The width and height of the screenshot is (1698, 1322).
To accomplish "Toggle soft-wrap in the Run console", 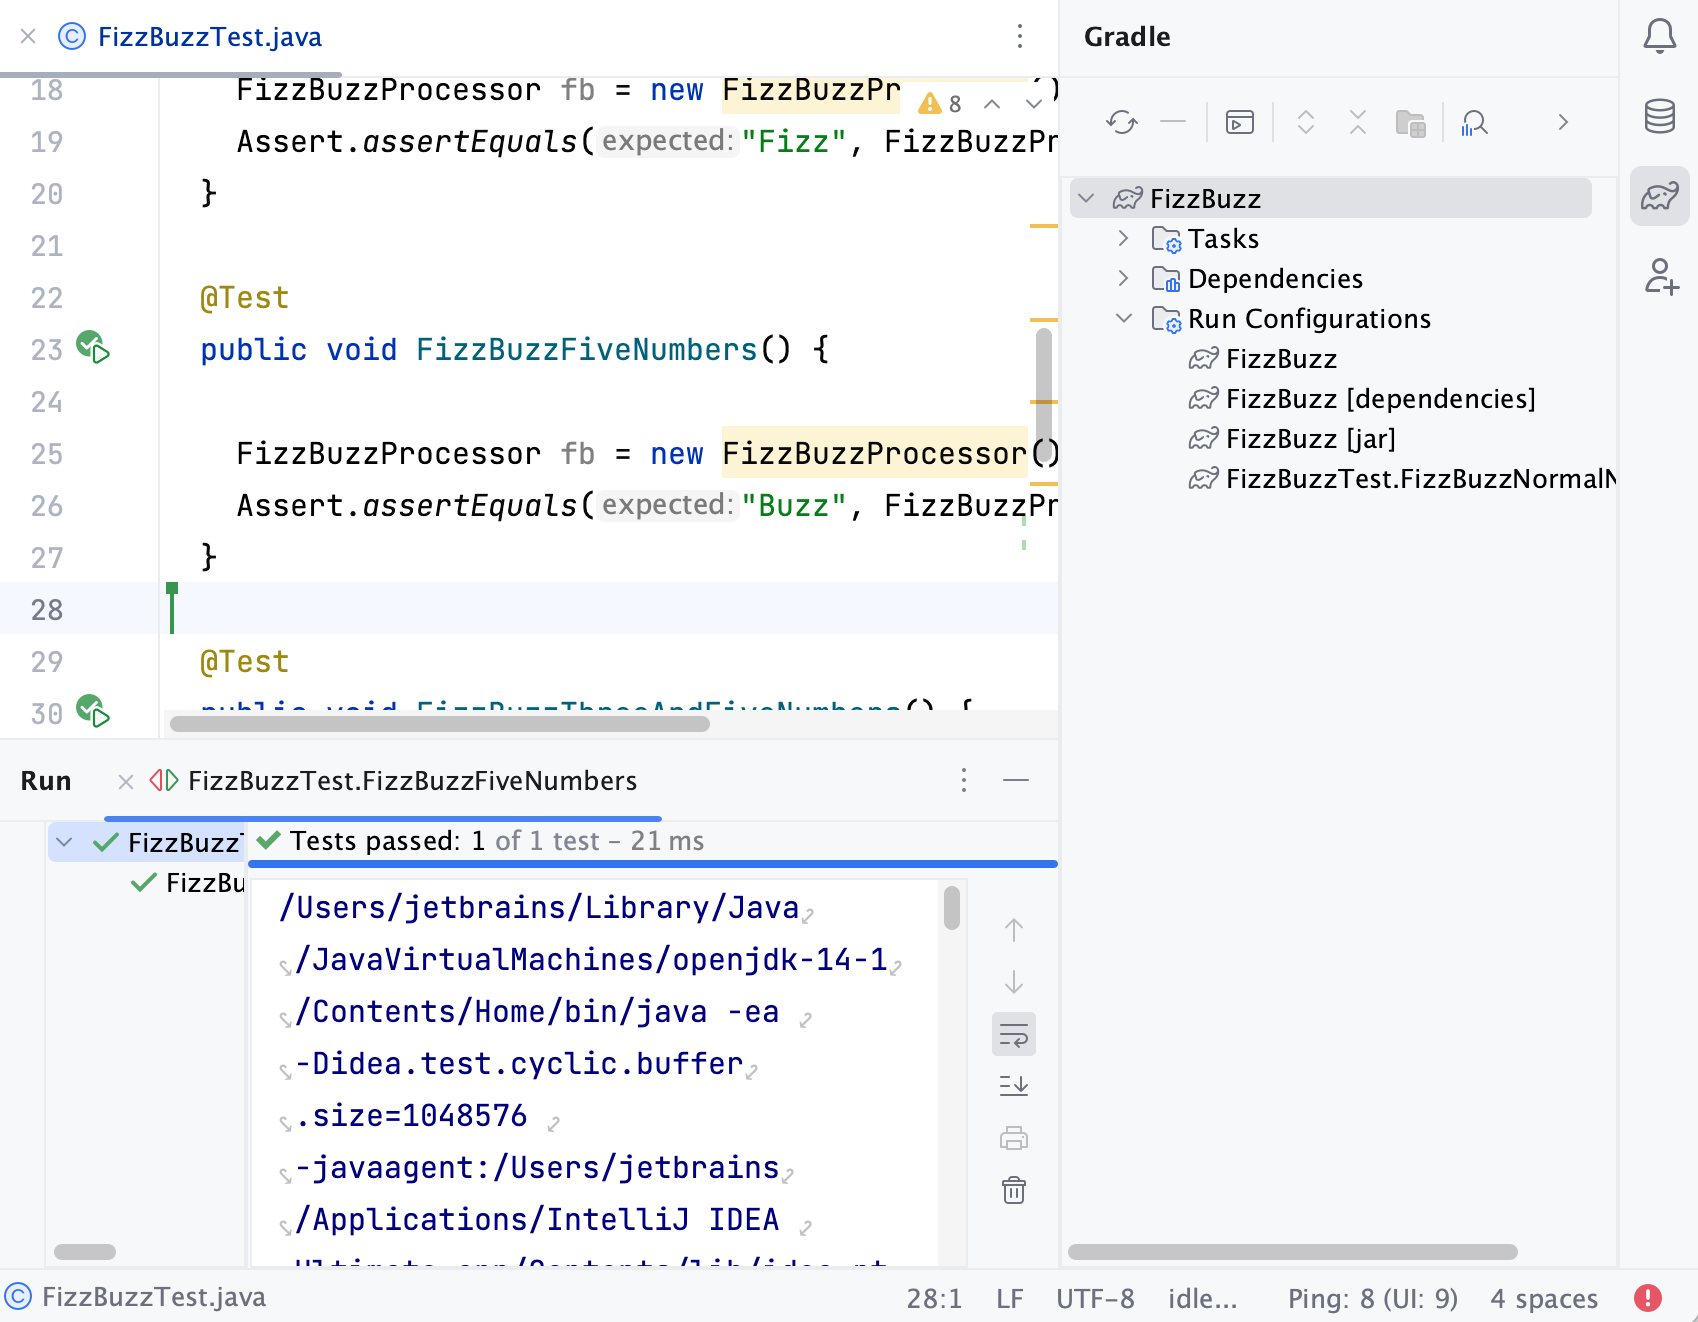I will (x=1013, y=1035).
